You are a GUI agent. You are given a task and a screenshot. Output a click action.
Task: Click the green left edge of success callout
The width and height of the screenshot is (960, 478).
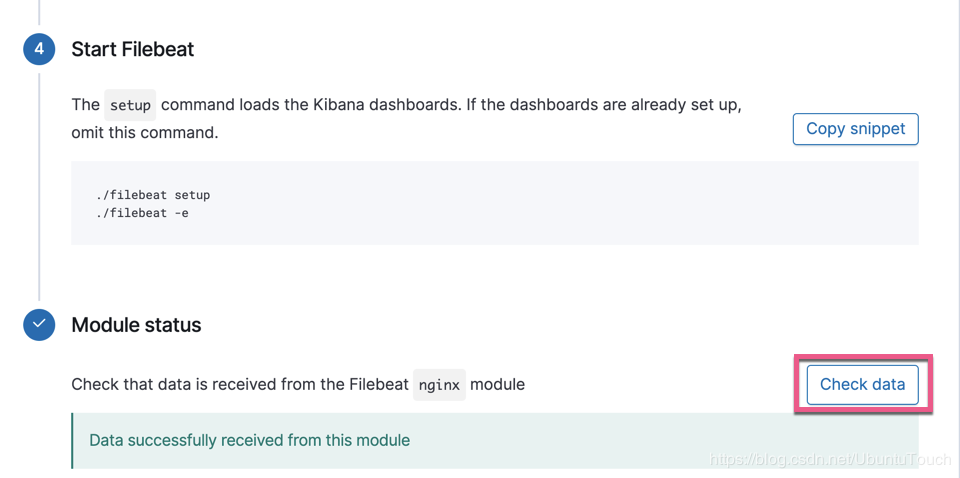[x=72, y=441]
